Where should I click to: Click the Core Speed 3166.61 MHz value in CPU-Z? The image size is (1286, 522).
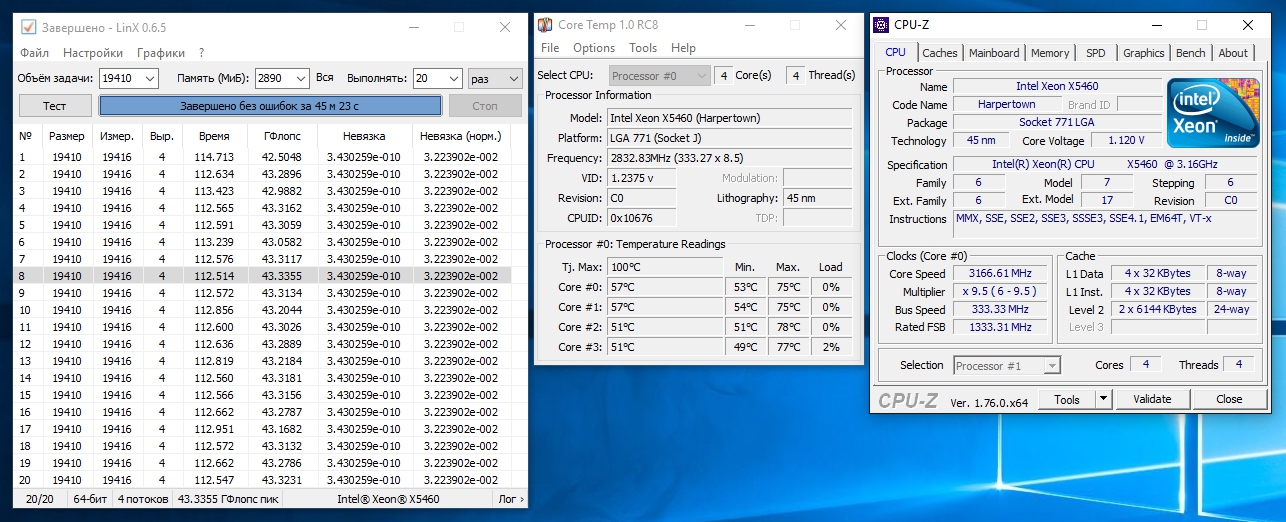point(1000,273)
